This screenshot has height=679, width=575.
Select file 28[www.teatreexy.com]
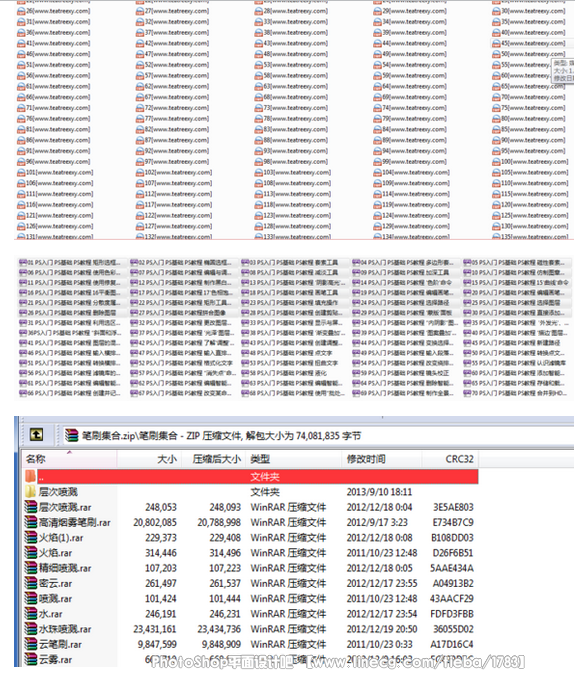pos(291,11)
